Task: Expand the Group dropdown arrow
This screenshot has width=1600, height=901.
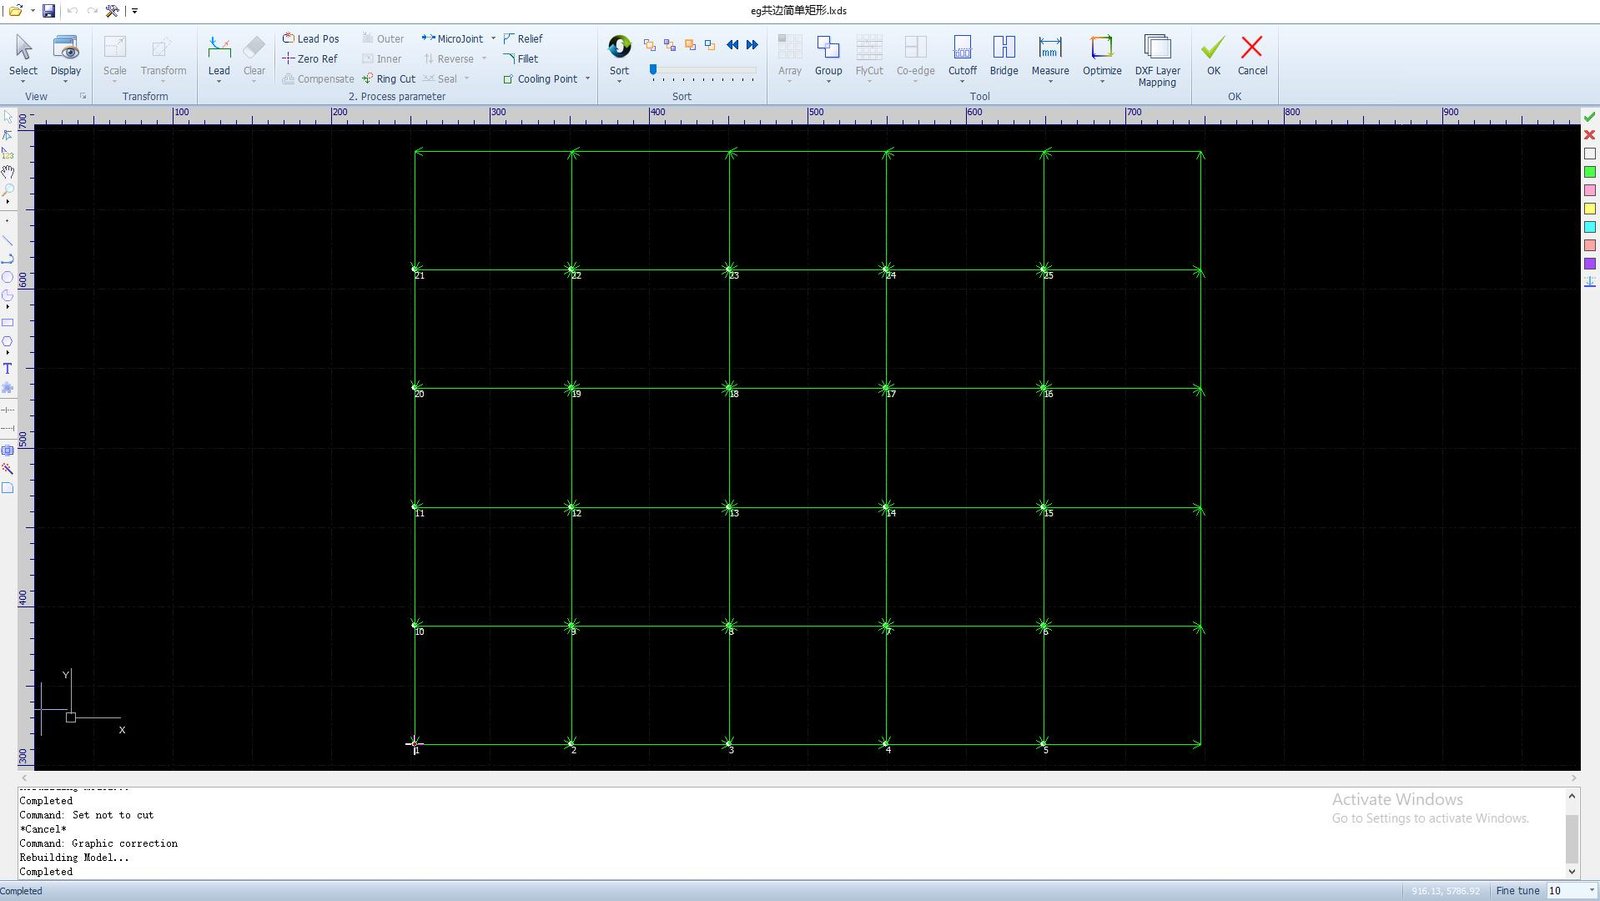Action: pyautogui.click(x=828, y=81)
